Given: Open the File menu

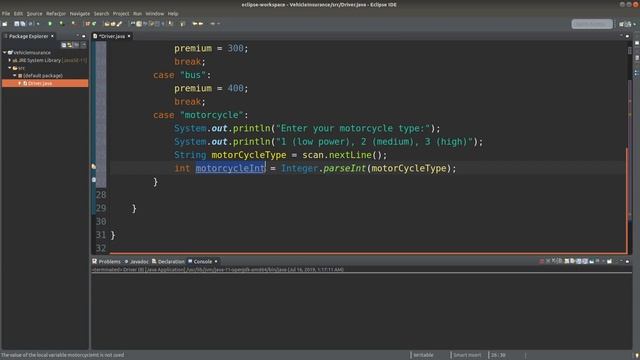Looking at the screenshot, I should point(6,13).
